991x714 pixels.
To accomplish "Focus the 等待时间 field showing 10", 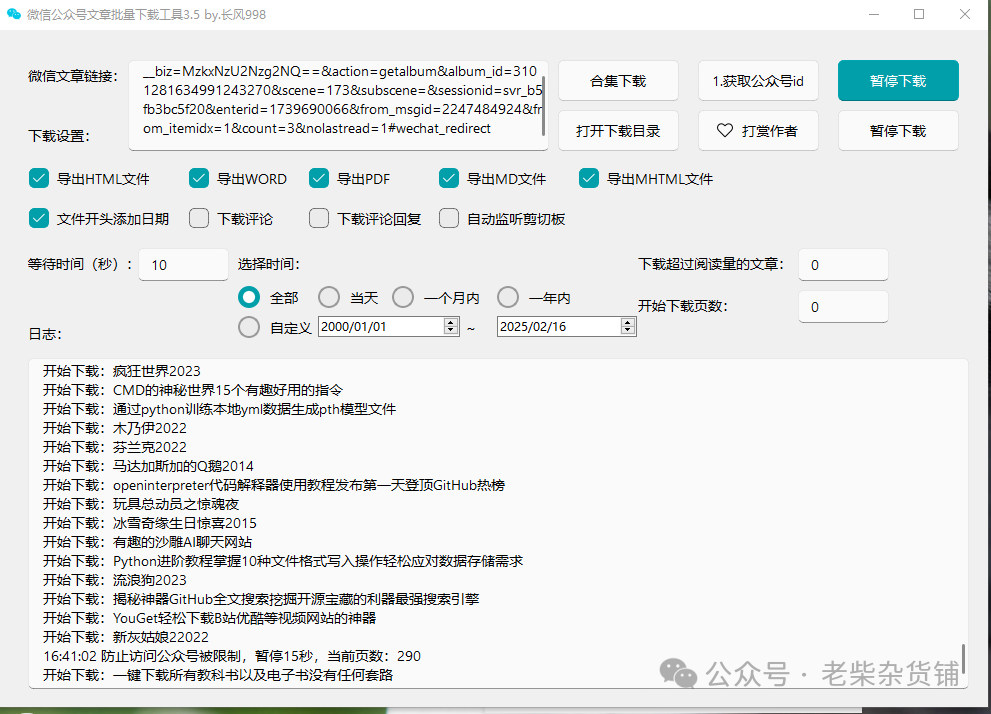I will pos(183,265).
